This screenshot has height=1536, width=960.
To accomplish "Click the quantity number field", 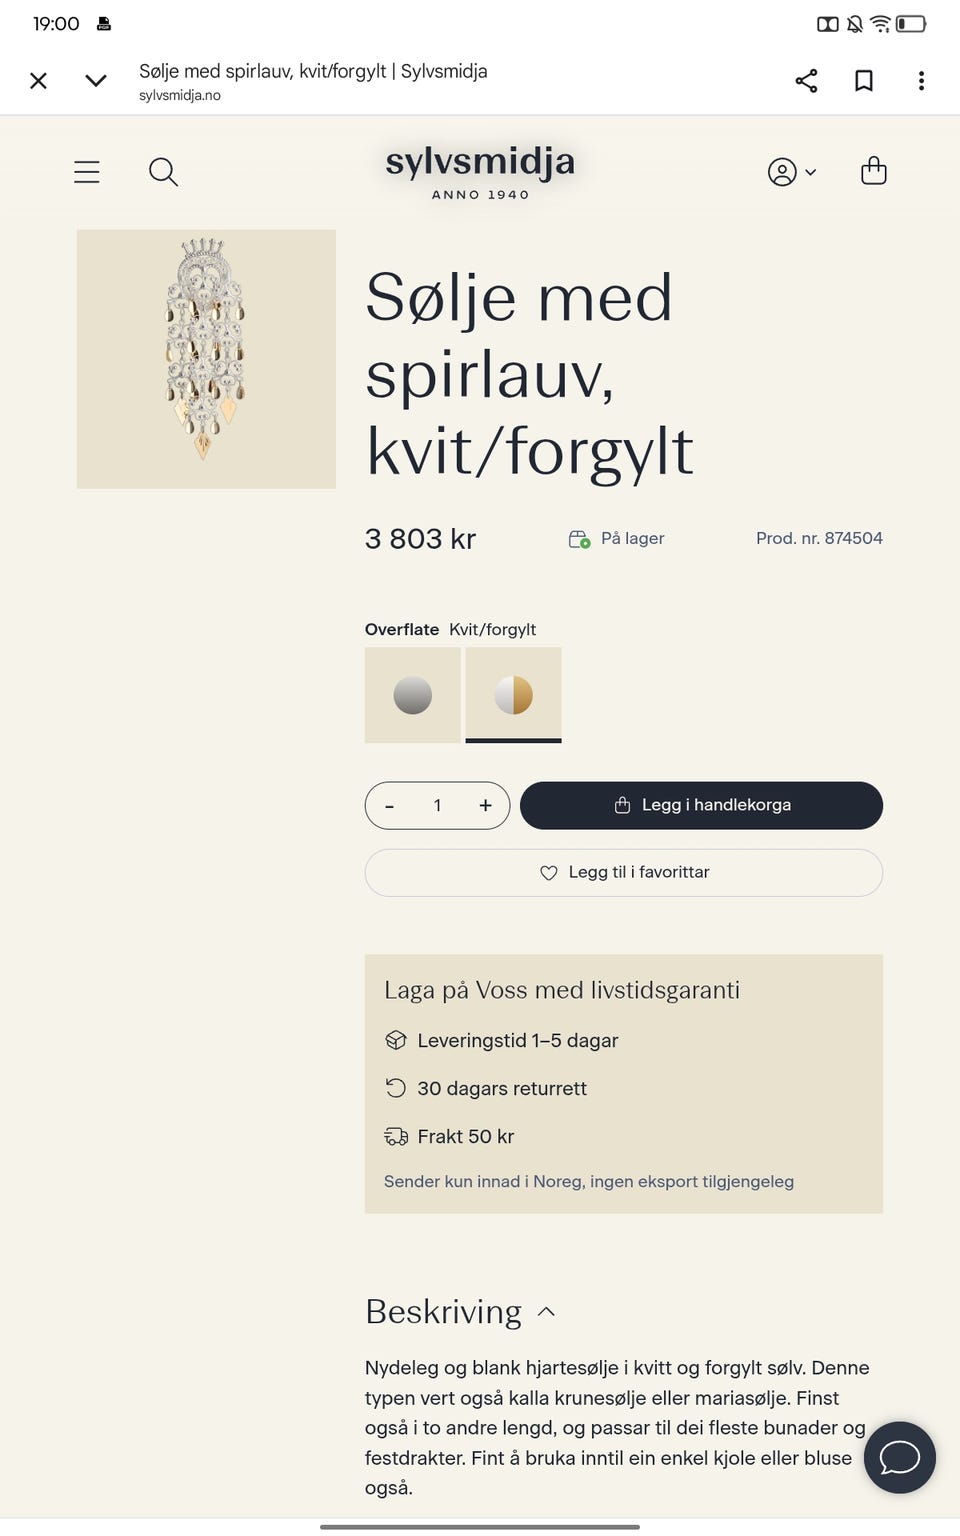I will (x=437, y=806).
